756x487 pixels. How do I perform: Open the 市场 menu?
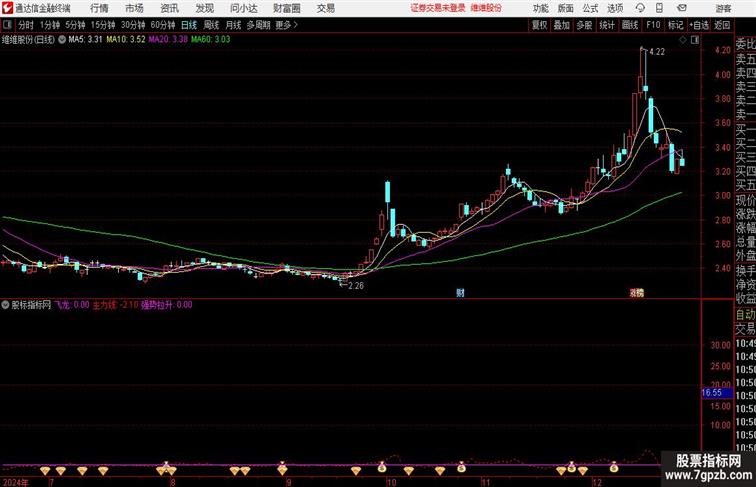pos(134,8)
